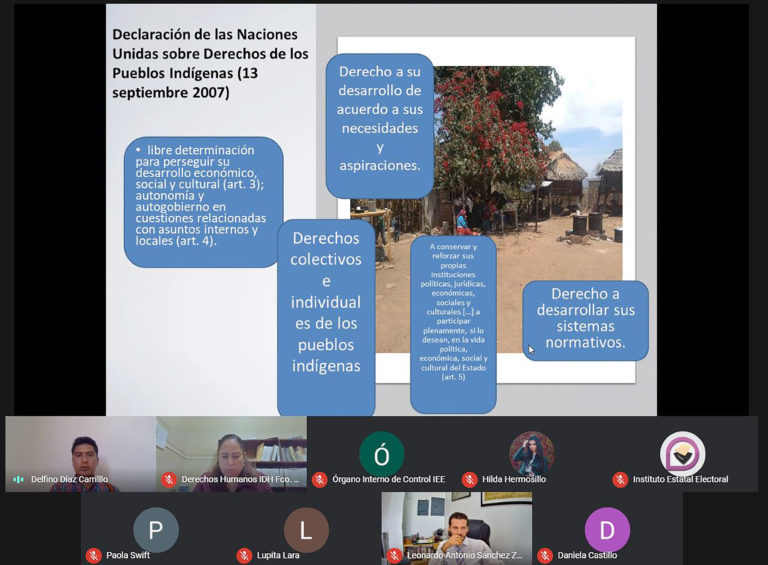
Task: Click the muted mic icon for Lupita Lara
Action: (x=244, y=555)
